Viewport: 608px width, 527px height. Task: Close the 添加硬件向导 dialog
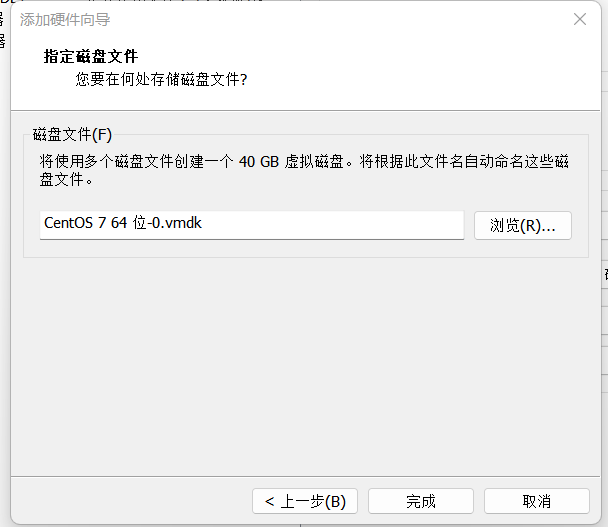point(579,19)
